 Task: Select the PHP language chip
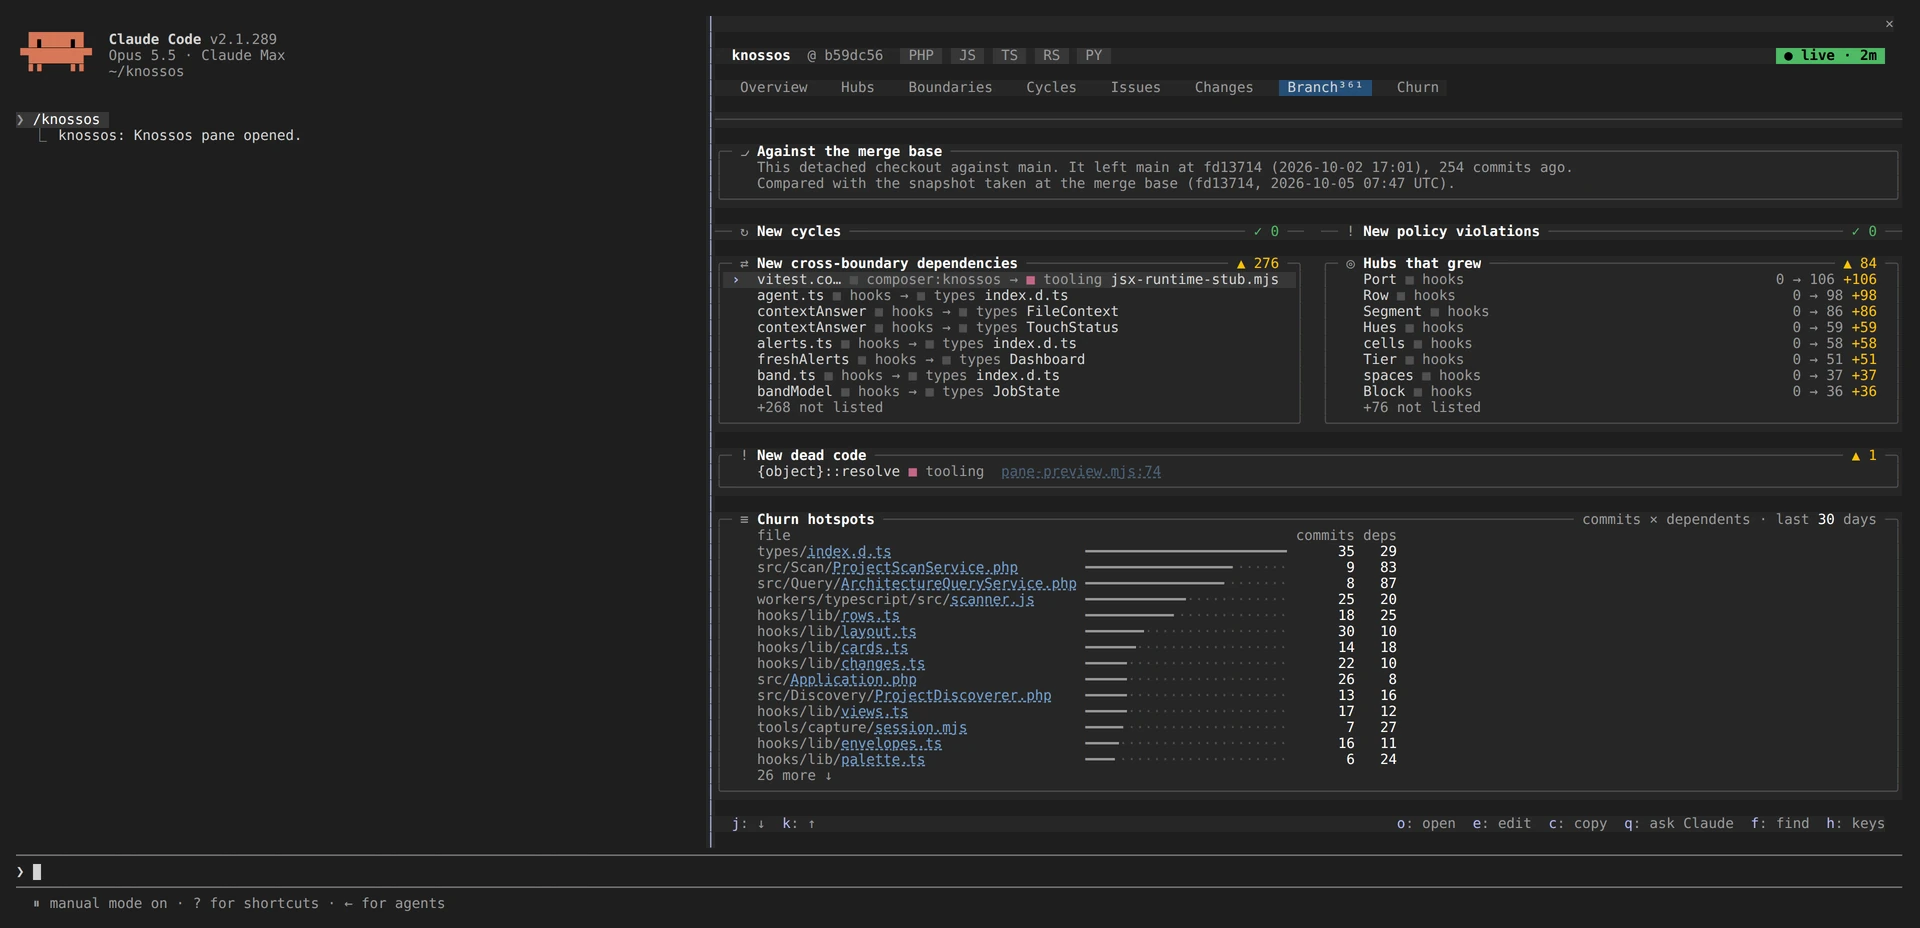click(x=921, y=56)
